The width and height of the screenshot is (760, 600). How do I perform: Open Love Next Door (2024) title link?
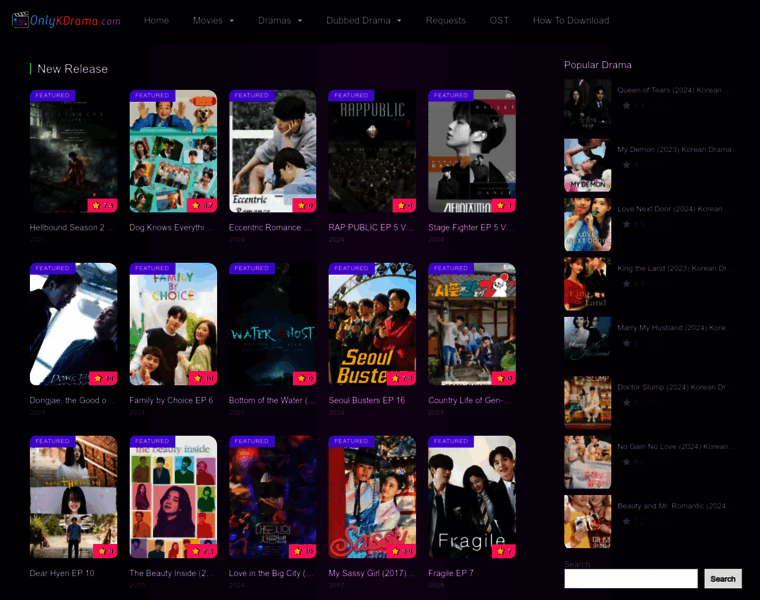pos(674,209)
